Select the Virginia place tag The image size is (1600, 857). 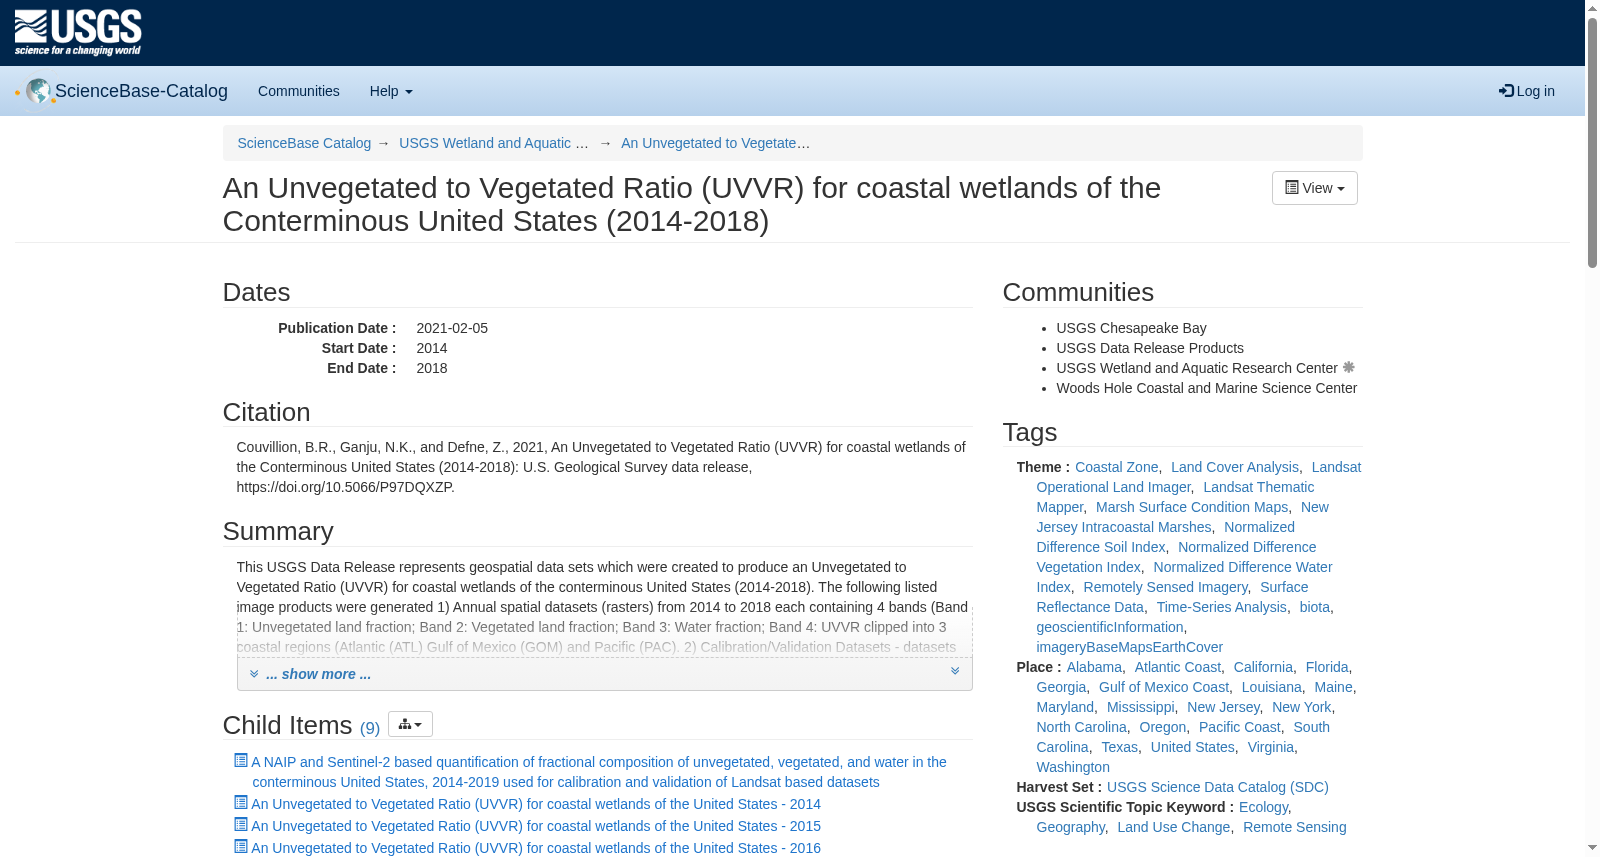[x=1271, y=747]
